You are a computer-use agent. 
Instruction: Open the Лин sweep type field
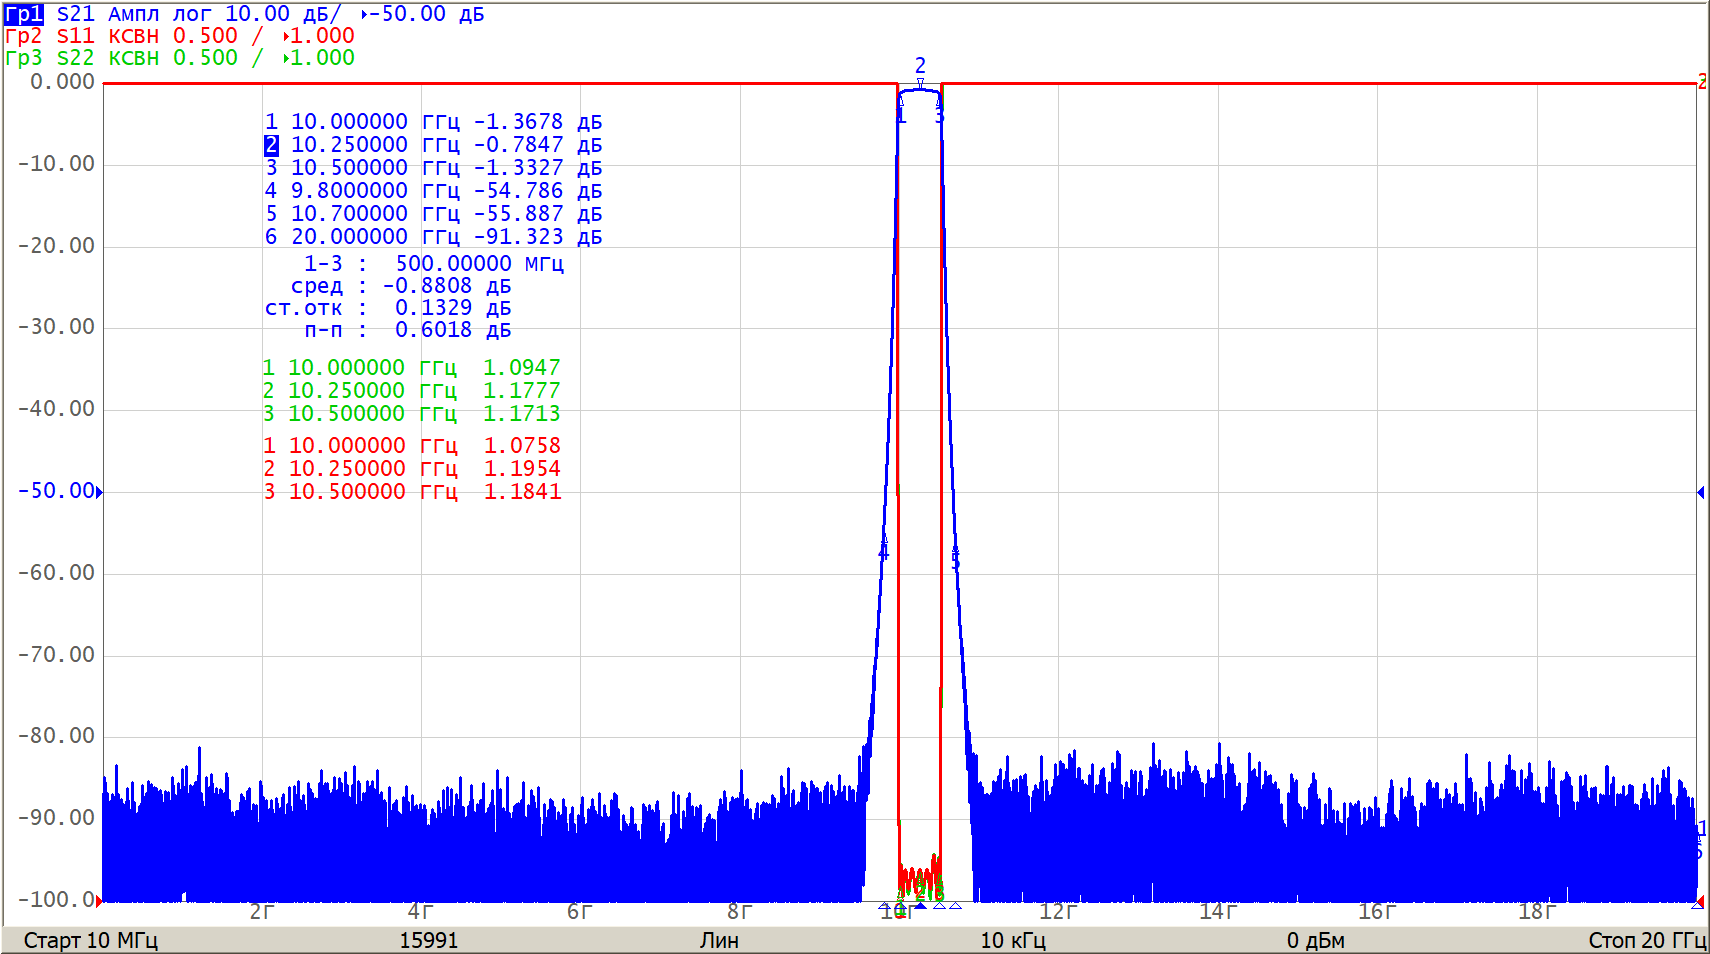(x=719, y=940)
